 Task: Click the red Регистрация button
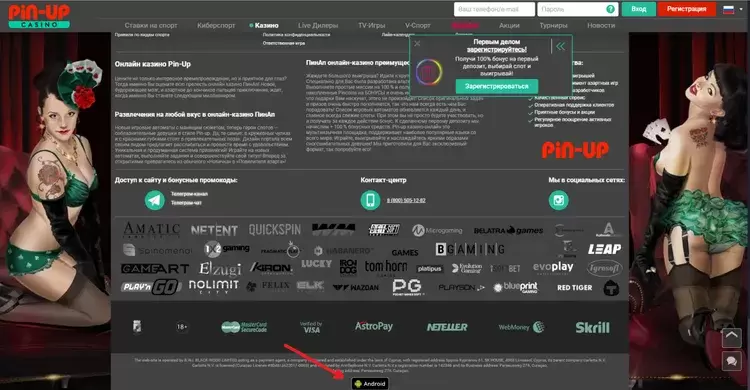pyautogui.click(x=686, y=9)
